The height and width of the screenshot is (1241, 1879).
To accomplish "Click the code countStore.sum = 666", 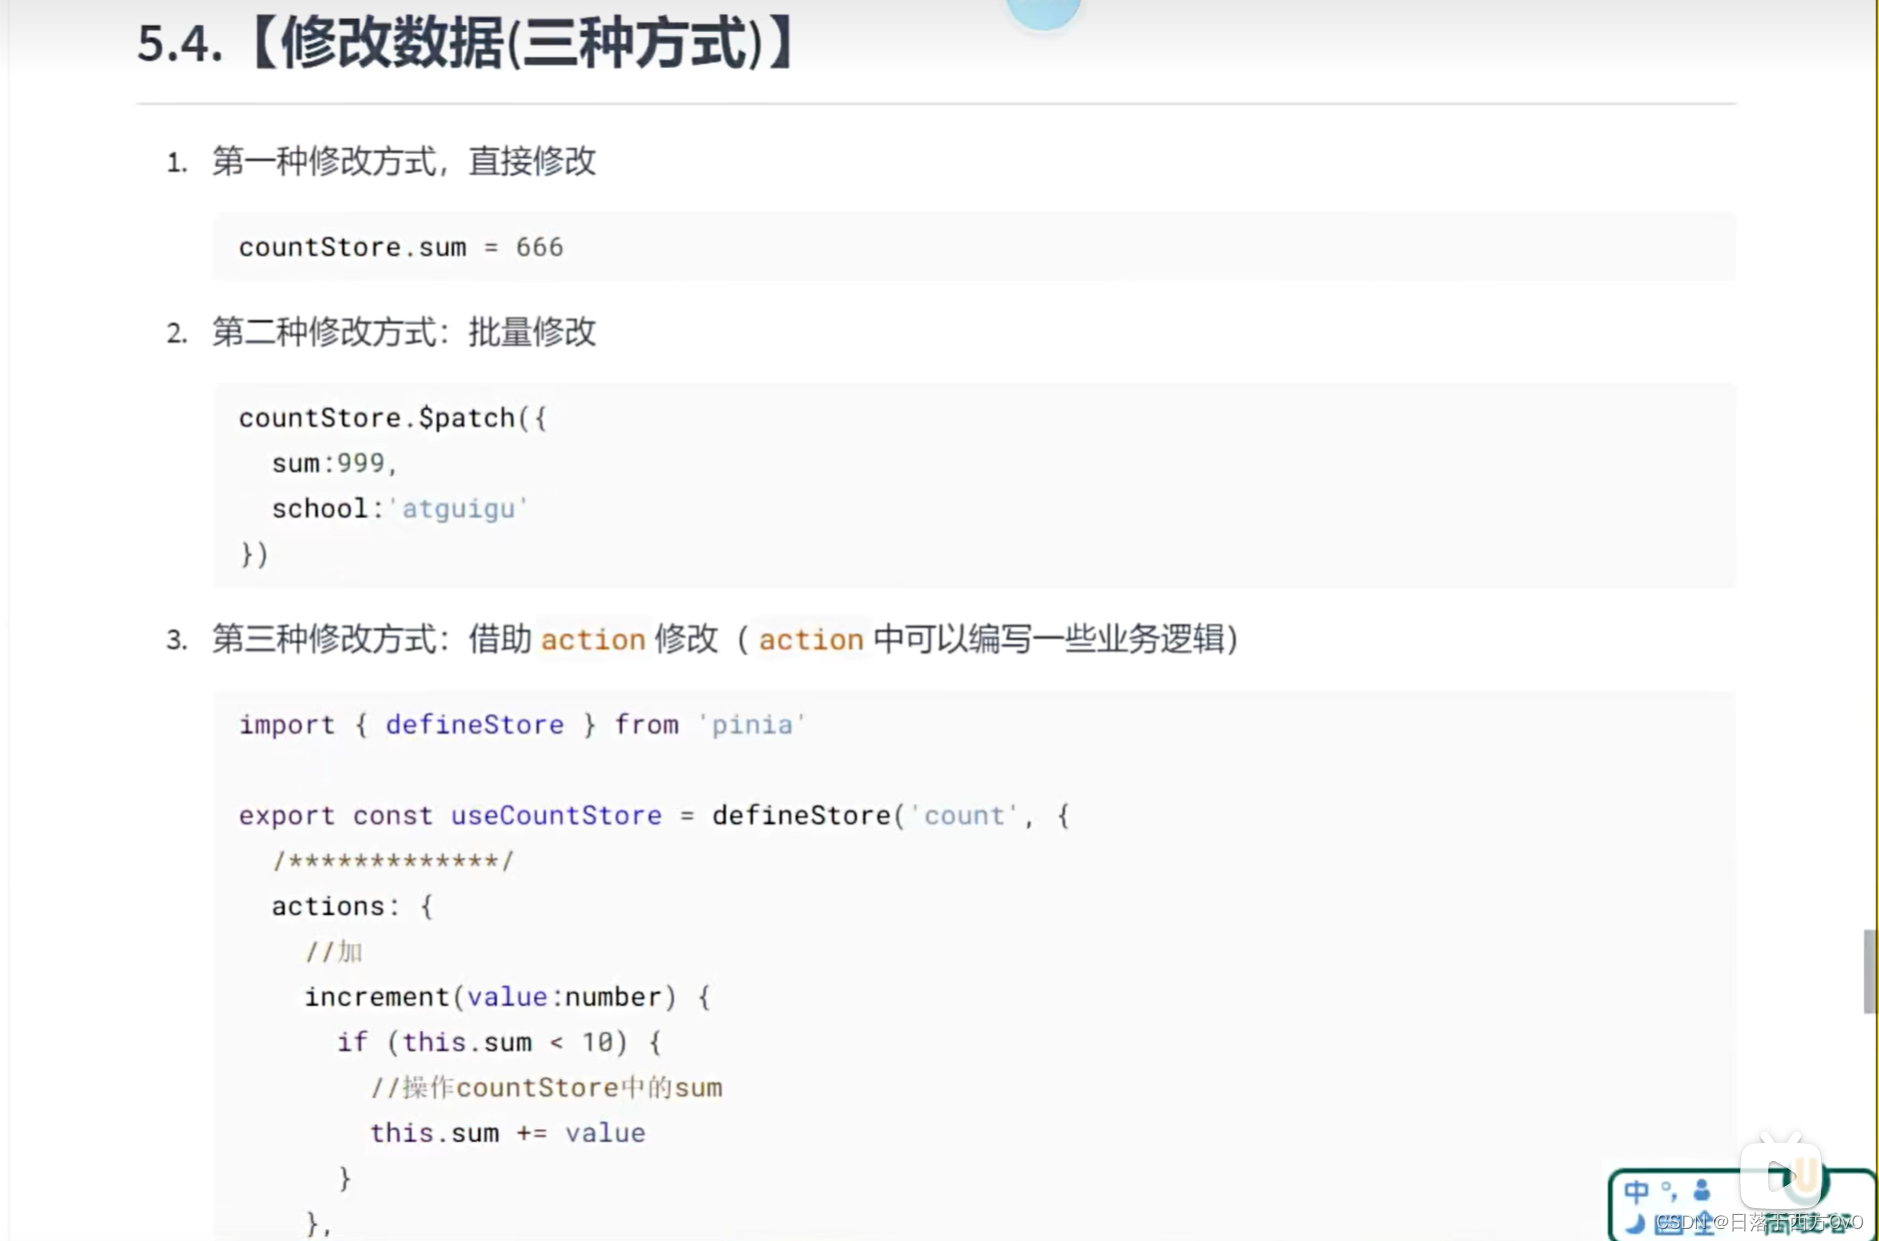I will [401, 247].
